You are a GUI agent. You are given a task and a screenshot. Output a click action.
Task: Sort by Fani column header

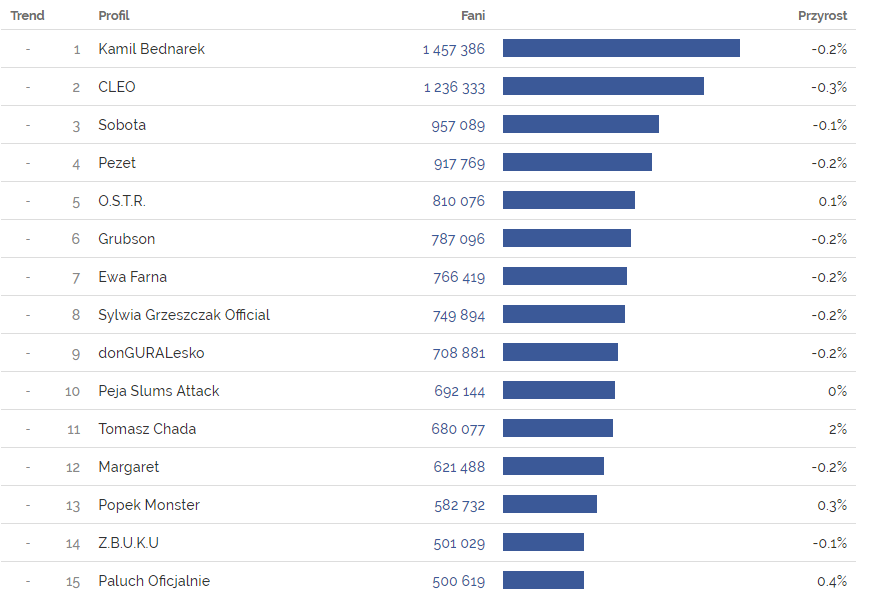point(473,16)
